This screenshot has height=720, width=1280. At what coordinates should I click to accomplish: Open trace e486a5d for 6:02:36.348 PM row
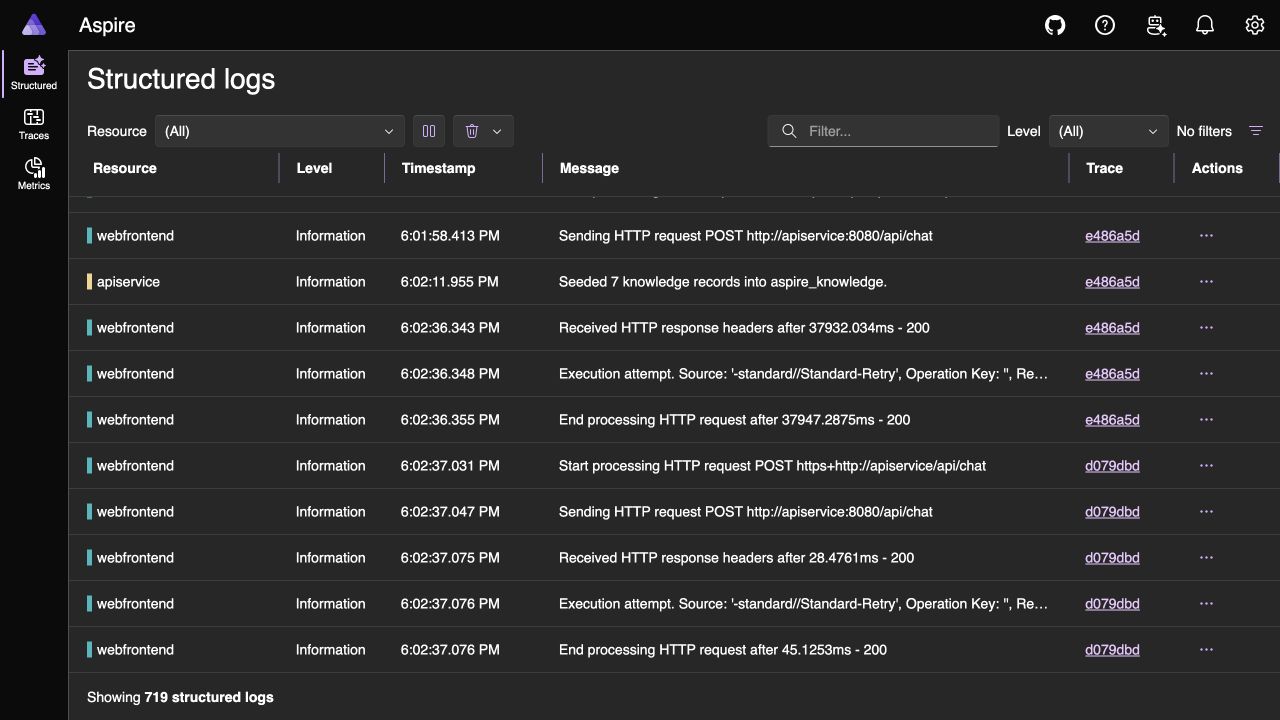click(1112, 374)
